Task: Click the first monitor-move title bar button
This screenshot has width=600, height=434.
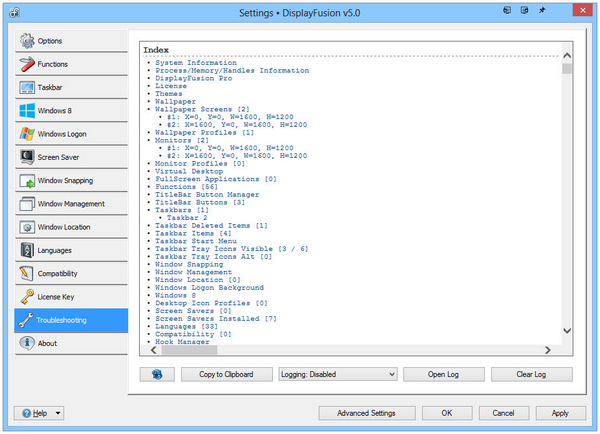Action: [507, 10]
